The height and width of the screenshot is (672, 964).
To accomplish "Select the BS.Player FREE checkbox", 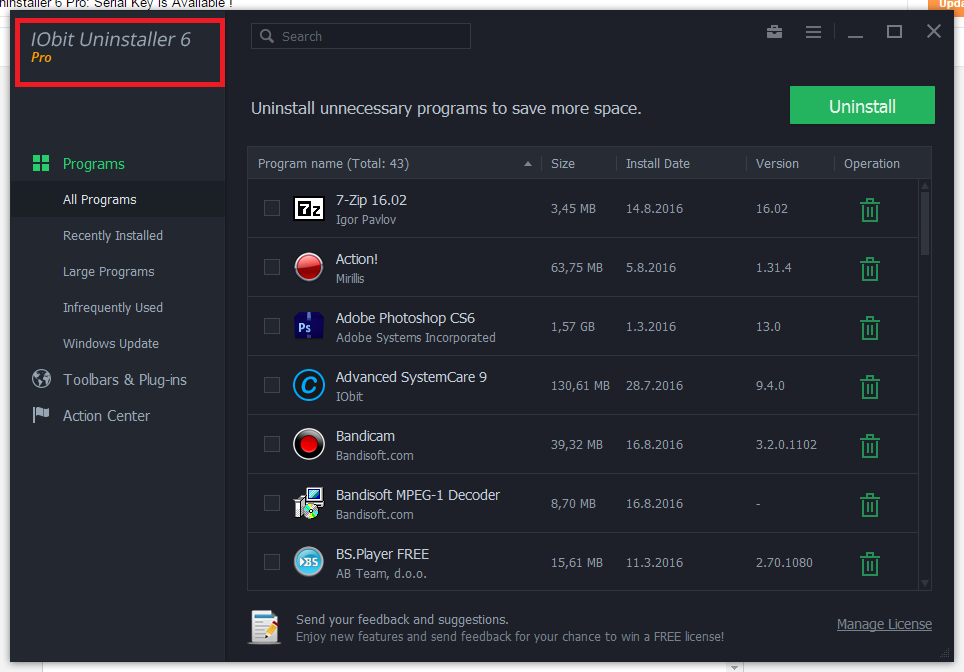I will coord(272,562).
